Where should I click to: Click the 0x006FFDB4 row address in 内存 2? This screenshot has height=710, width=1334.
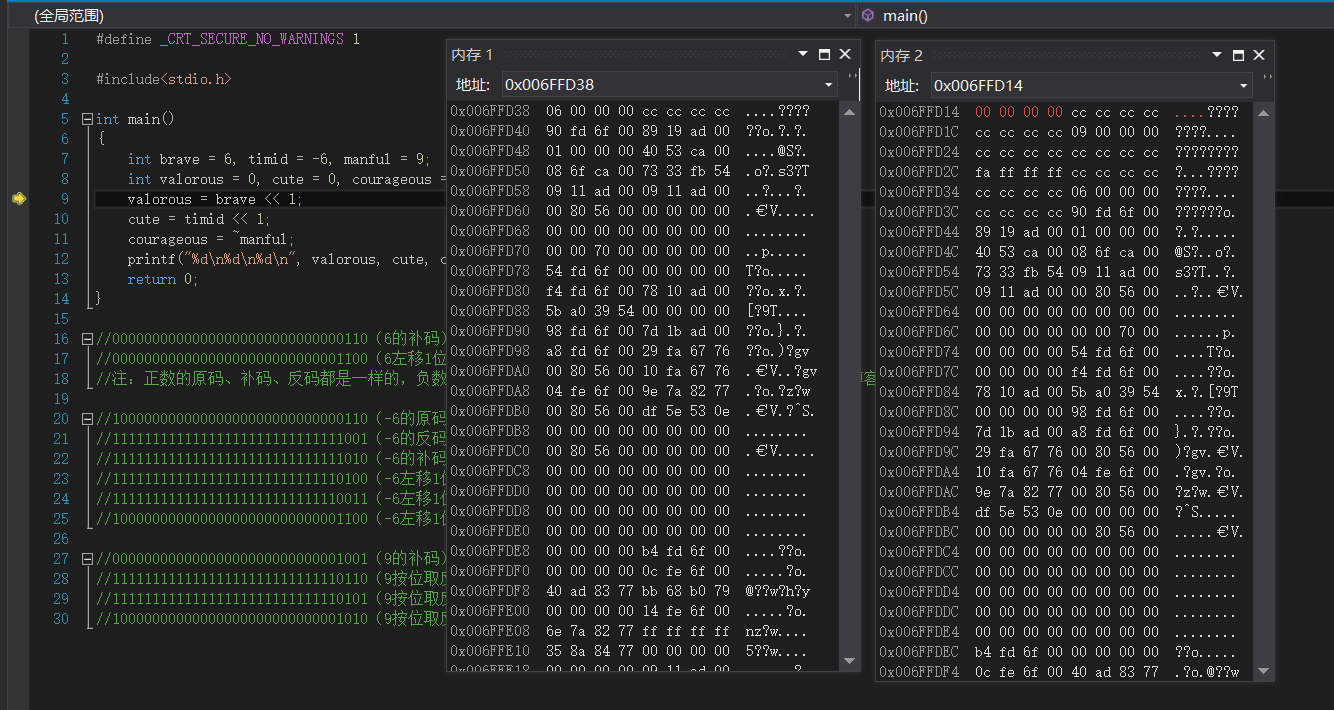(x=919, y=512)
